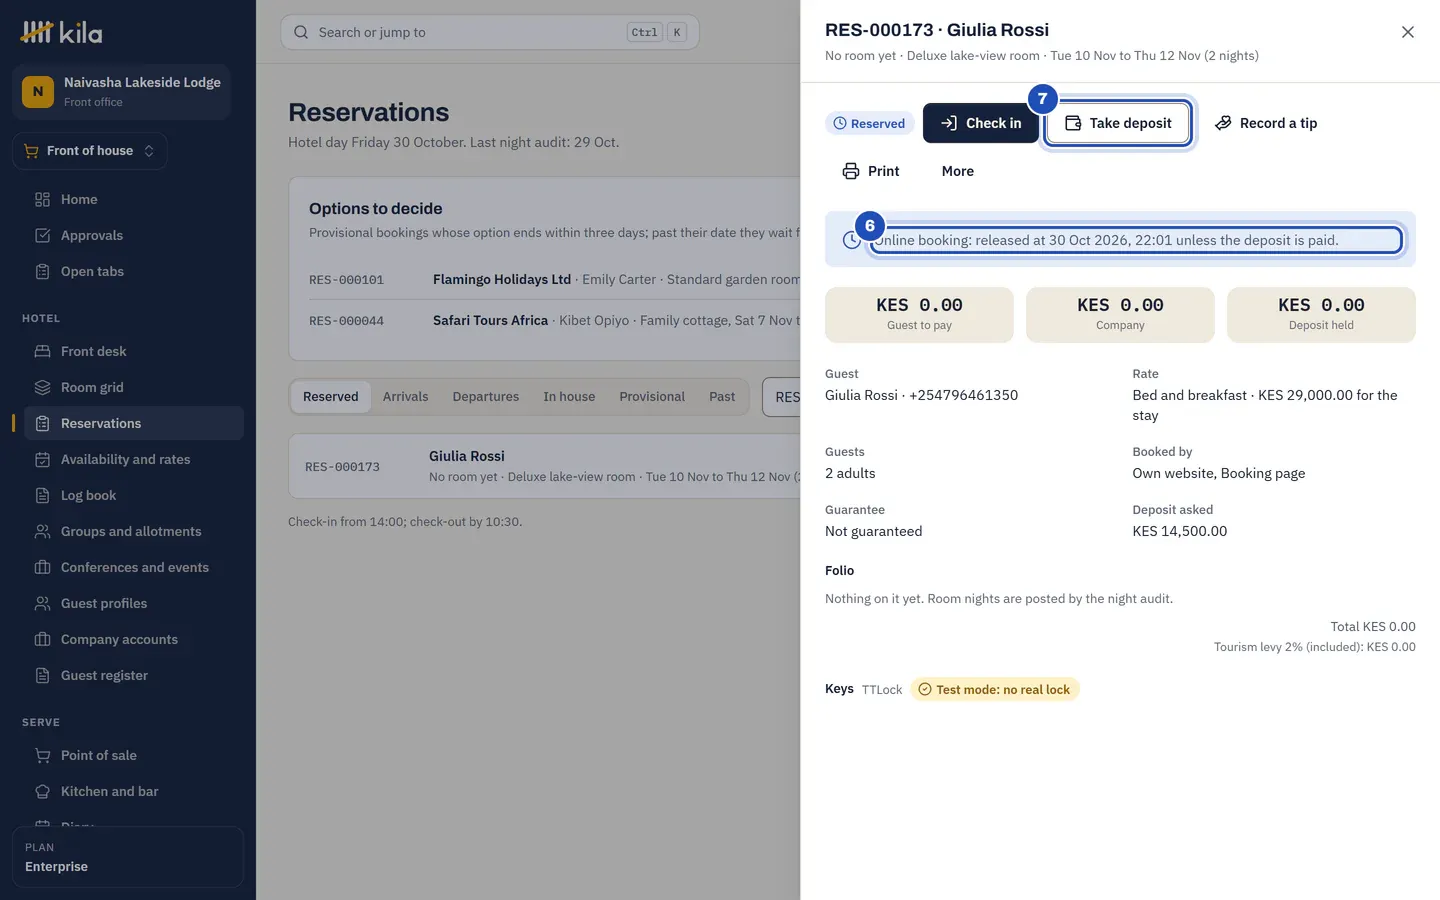This screenshot has width=1440, height=900.
Task: Select the Giulia Rossi reservation card
Action: 545,466
